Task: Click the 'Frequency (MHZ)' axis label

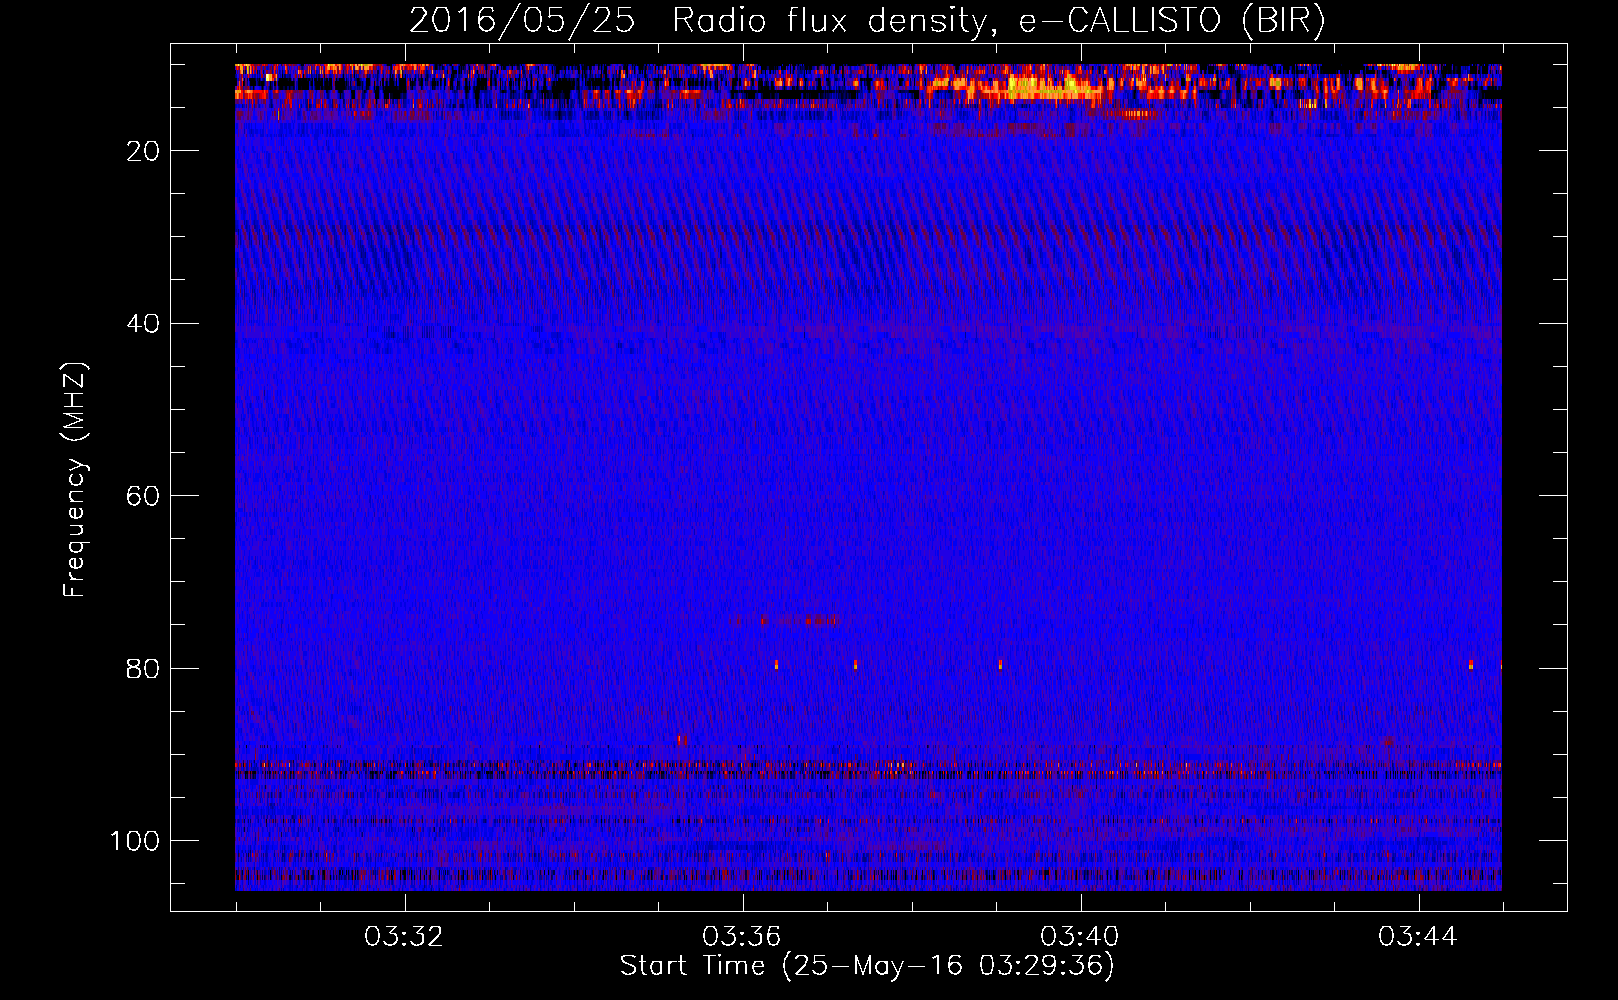Action: [x=75, y=480]
